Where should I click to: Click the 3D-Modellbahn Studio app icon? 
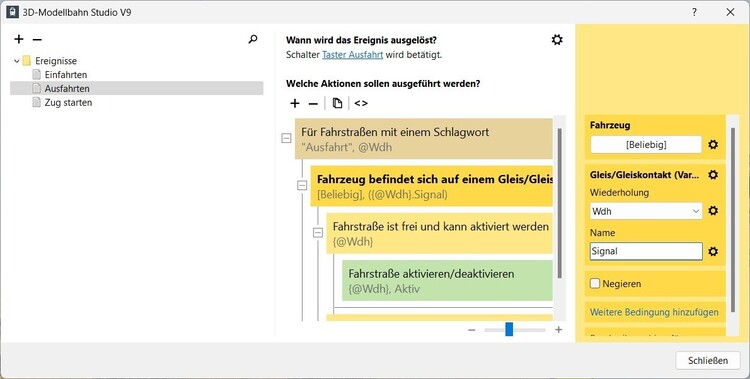tap(12, 12)
